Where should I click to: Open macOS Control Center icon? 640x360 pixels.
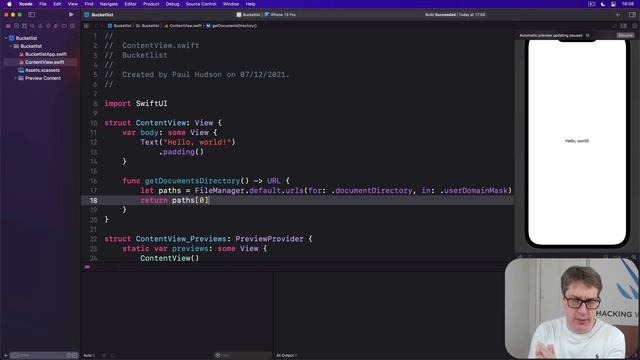click(x=613, y=4)
